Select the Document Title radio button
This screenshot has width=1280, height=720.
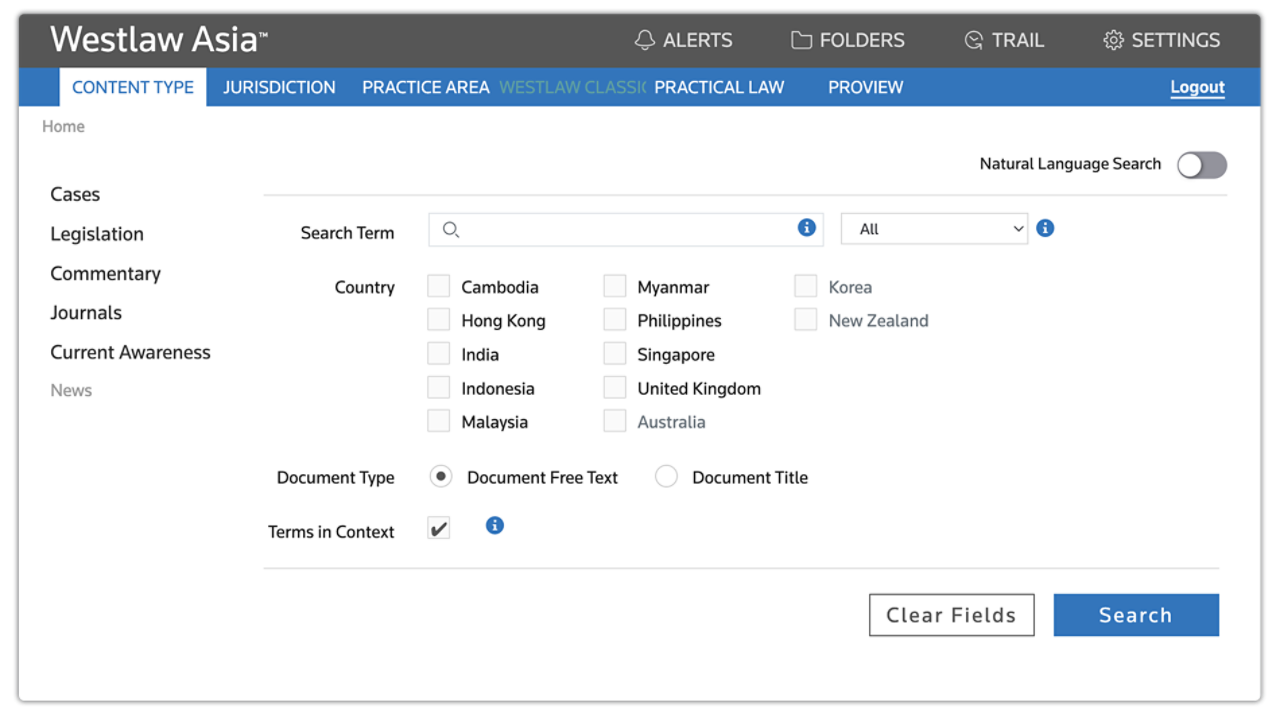(x=666, y=477)
